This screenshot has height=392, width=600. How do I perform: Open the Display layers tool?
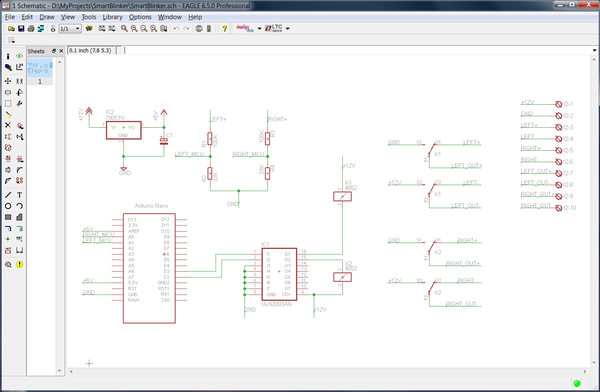pos(8,67)
